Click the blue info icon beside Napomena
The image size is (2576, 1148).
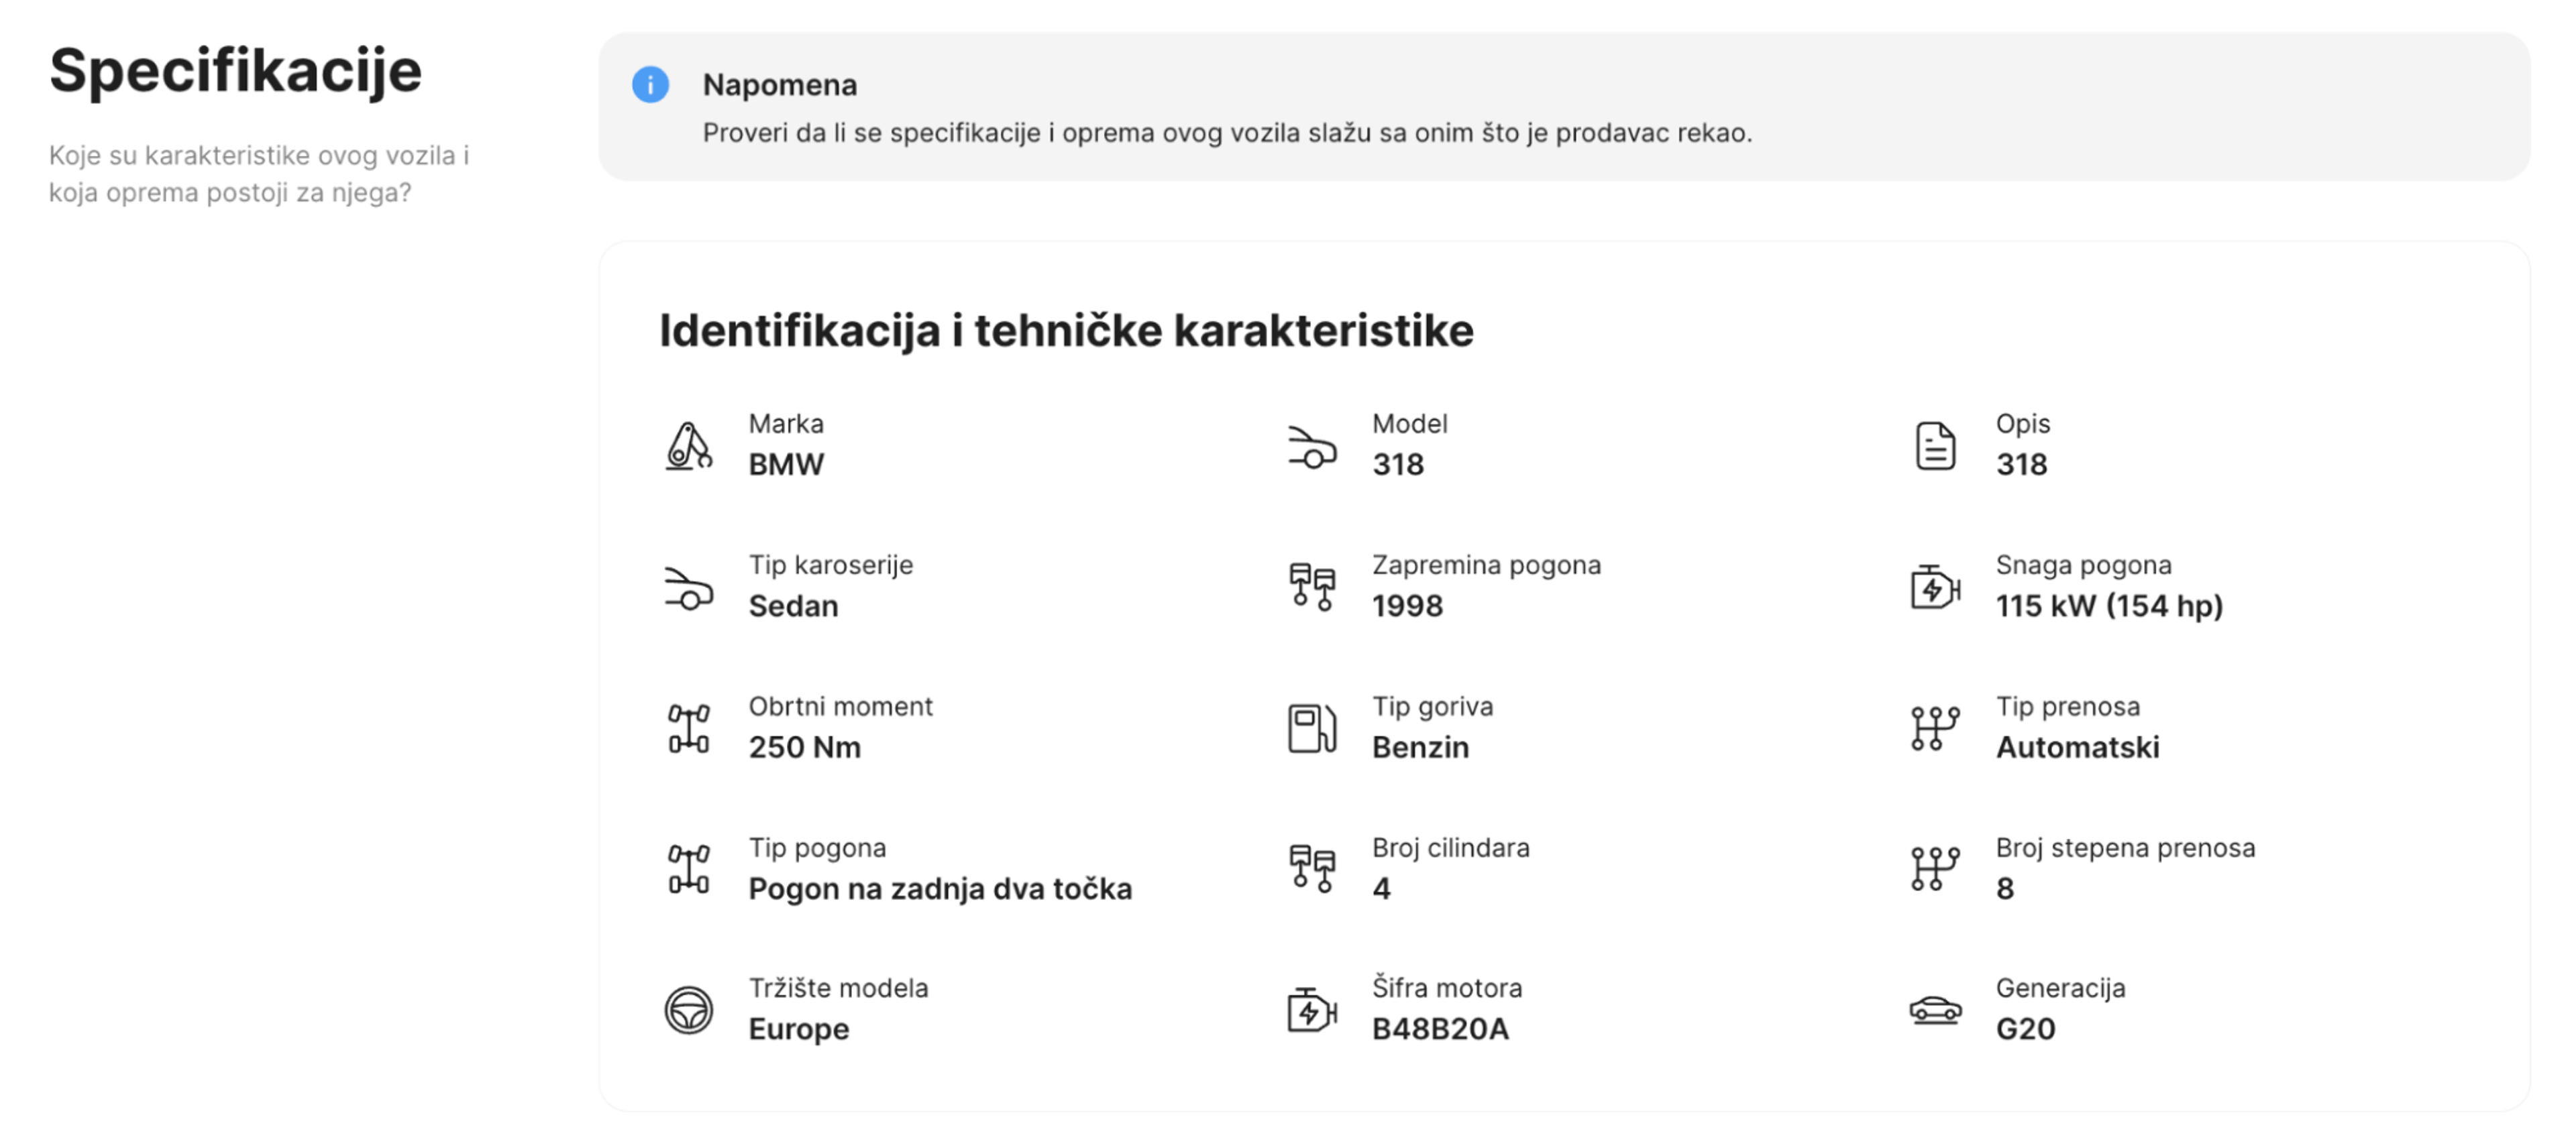coord(650,85)
